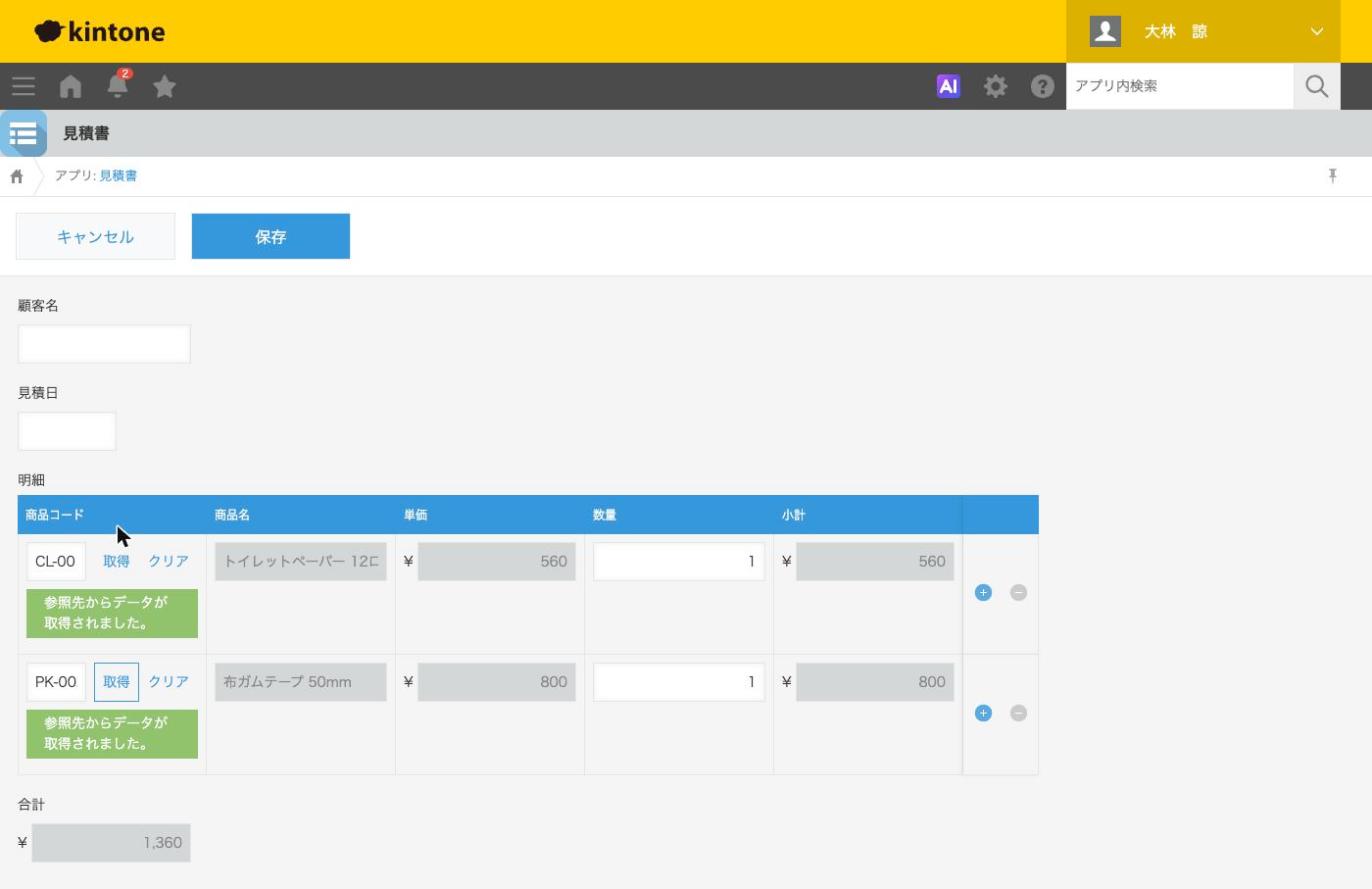Click 取得 for code PK-00

pos(116,682)
